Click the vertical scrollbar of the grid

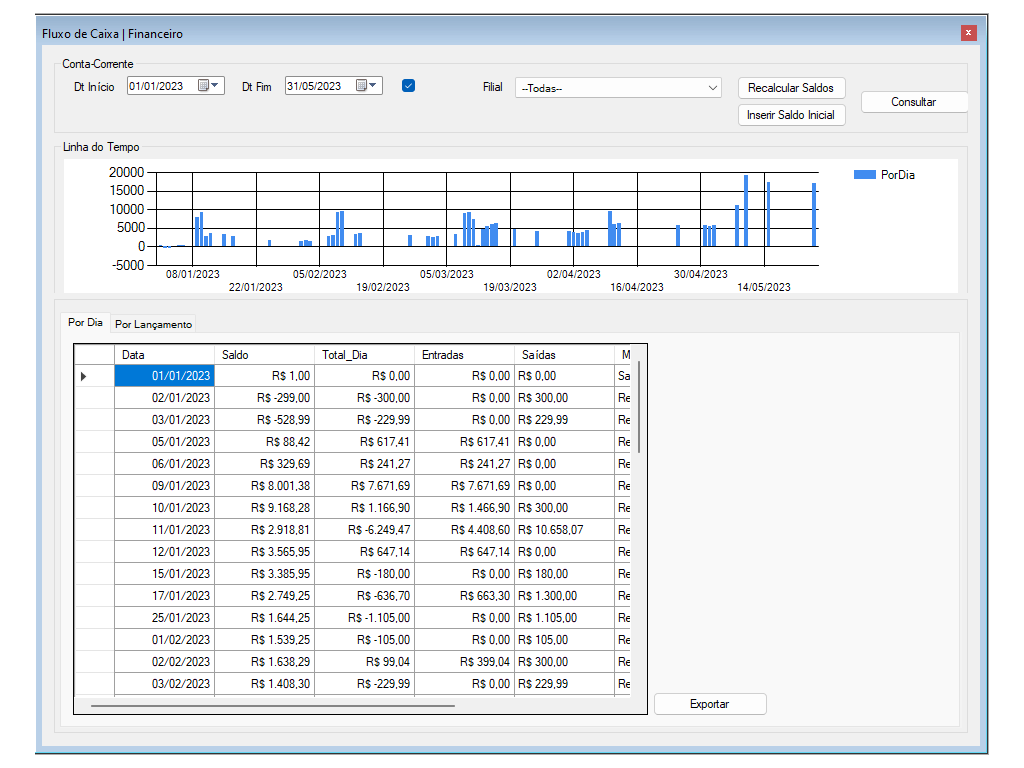(638, 408)
